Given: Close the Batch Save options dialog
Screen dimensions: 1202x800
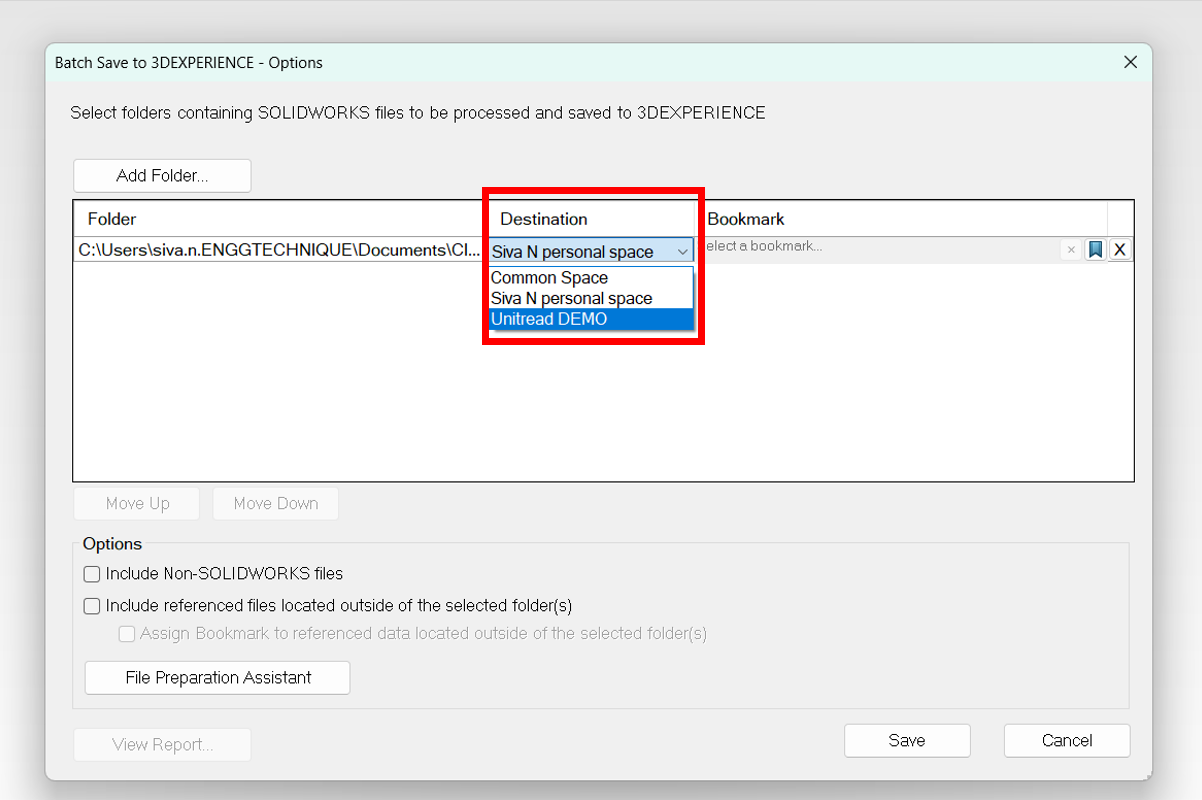Looking at the screenshot, I should [1130, 62].
